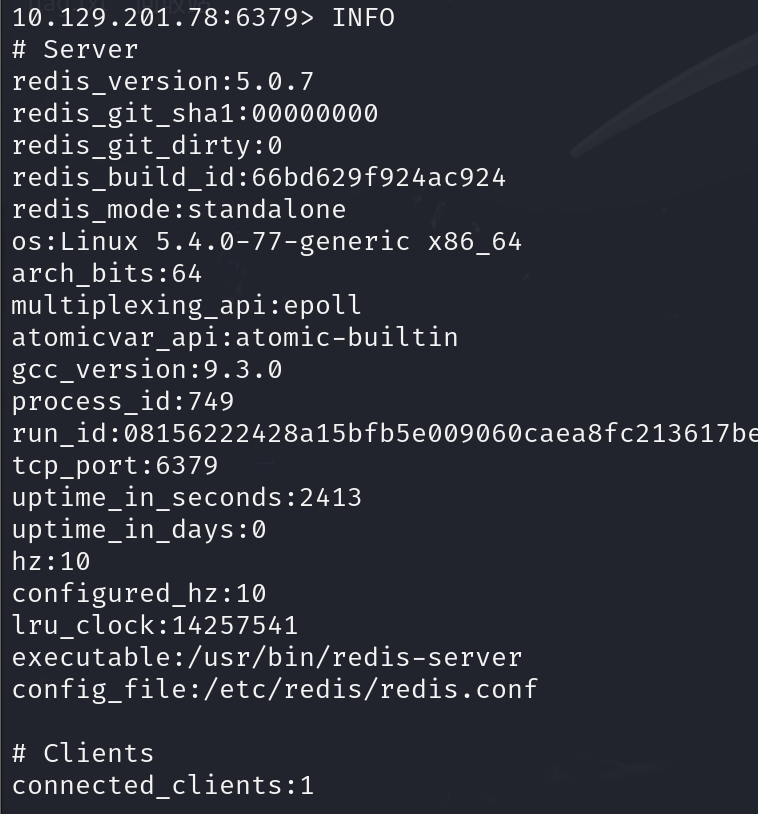Click the multiplexing_api:epoll line

(x=187, y=306)
